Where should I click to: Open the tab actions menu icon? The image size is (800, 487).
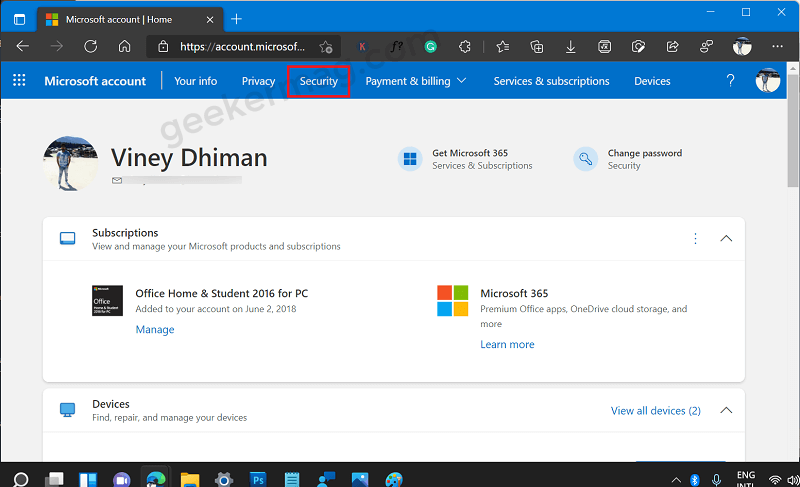19,20
